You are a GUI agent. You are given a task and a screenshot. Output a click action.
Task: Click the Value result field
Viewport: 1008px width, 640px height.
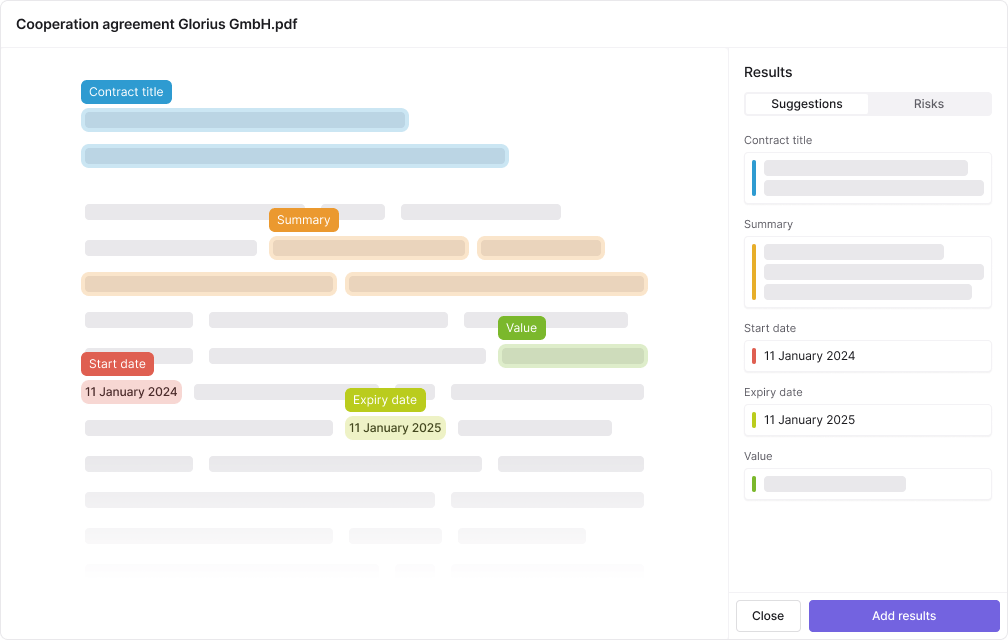[x=868, y=484]
